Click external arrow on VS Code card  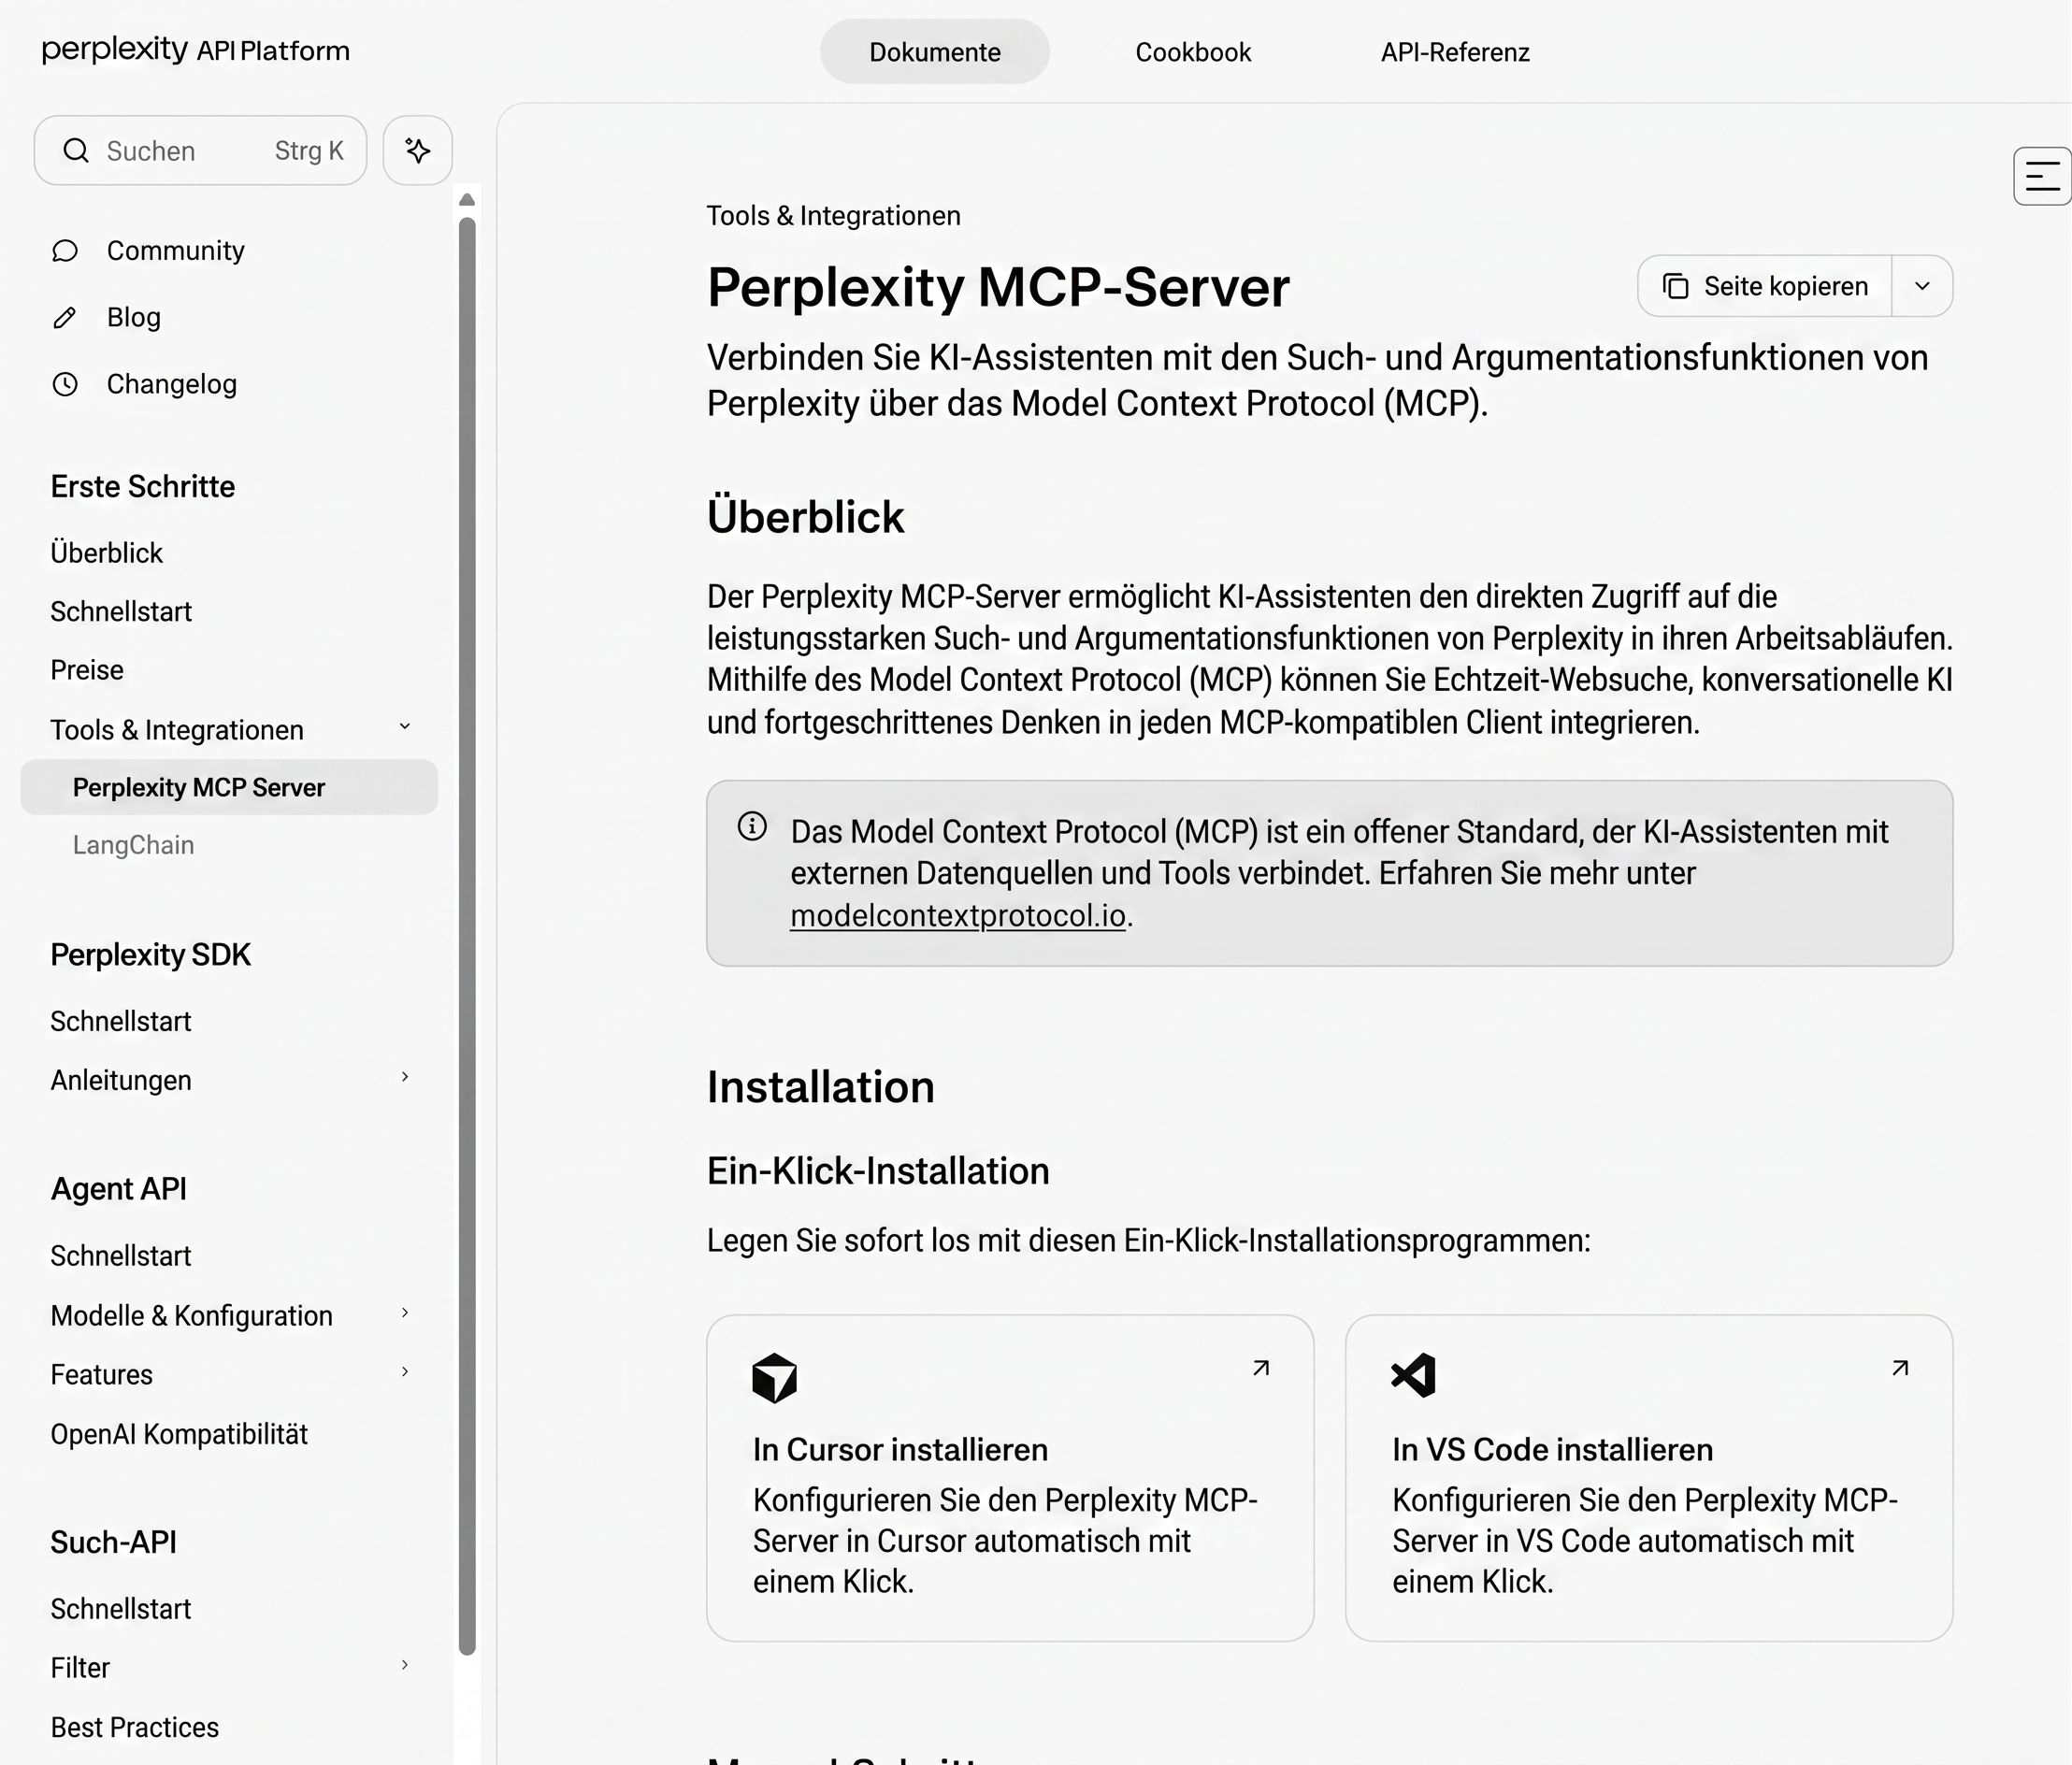click(1900, 1368)
